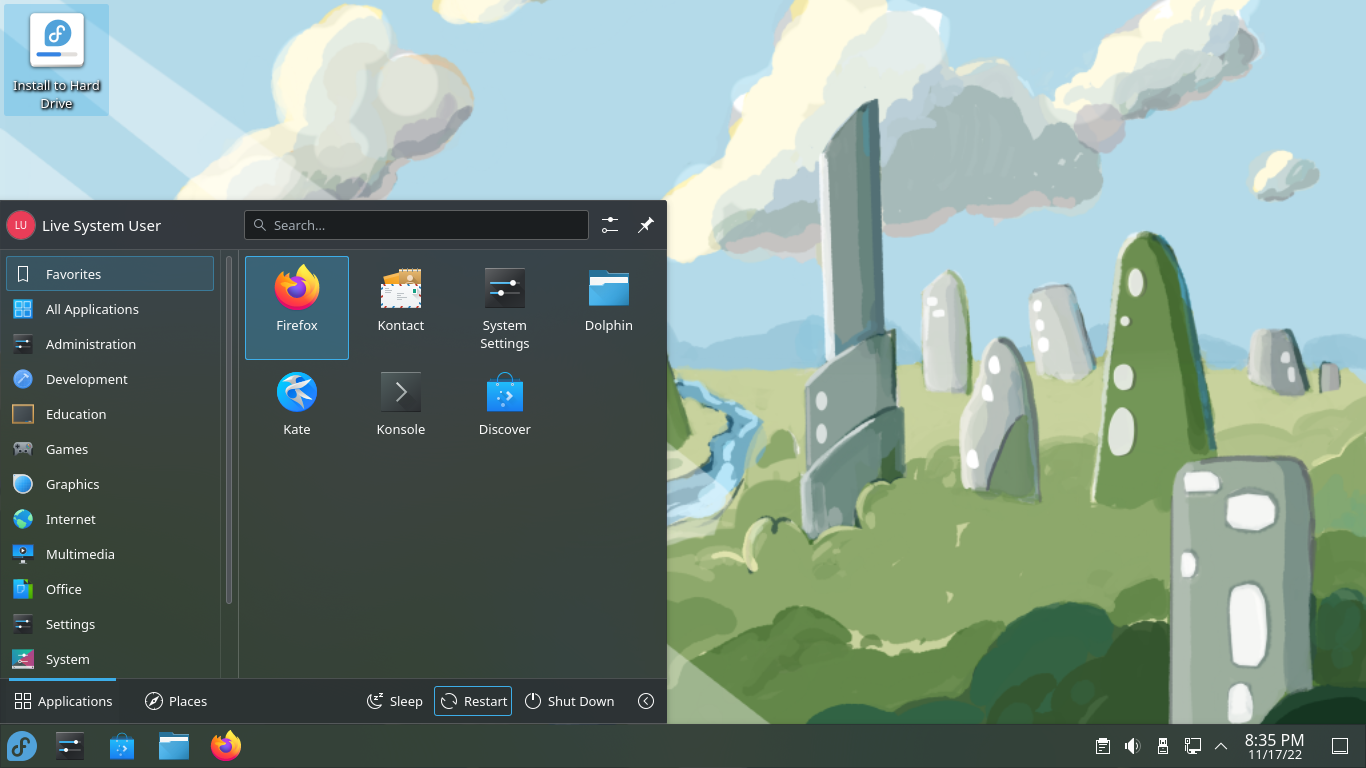
Task: Open the Games category
Action: pyautogui.click(x=110, y=449)
